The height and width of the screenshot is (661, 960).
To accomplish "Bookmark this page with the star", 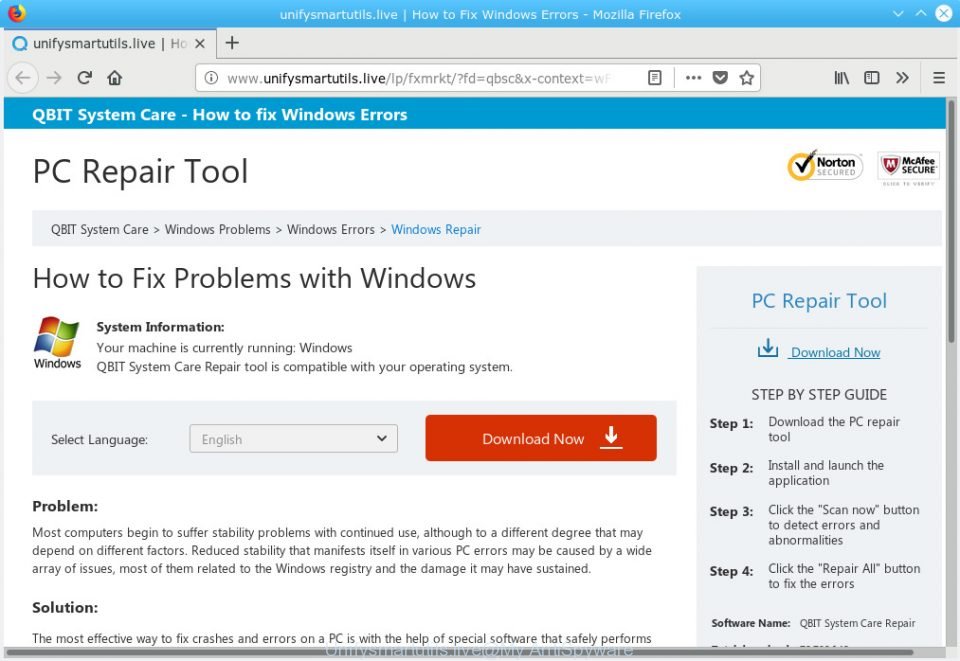I will click(746, 78).
